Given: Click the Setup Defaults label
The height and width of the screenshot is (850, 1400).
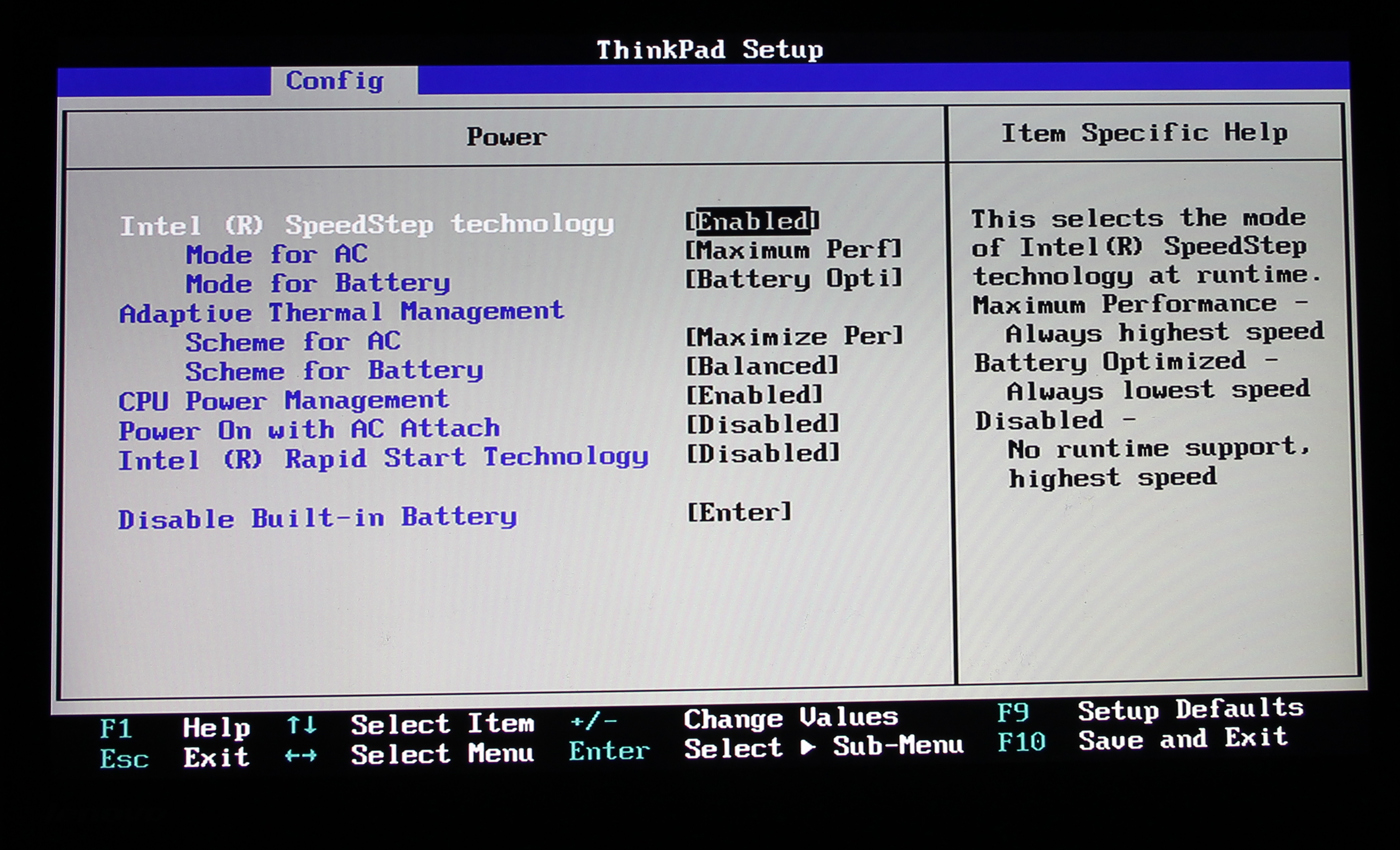Looking at the screenshot, I should 1191,710.
